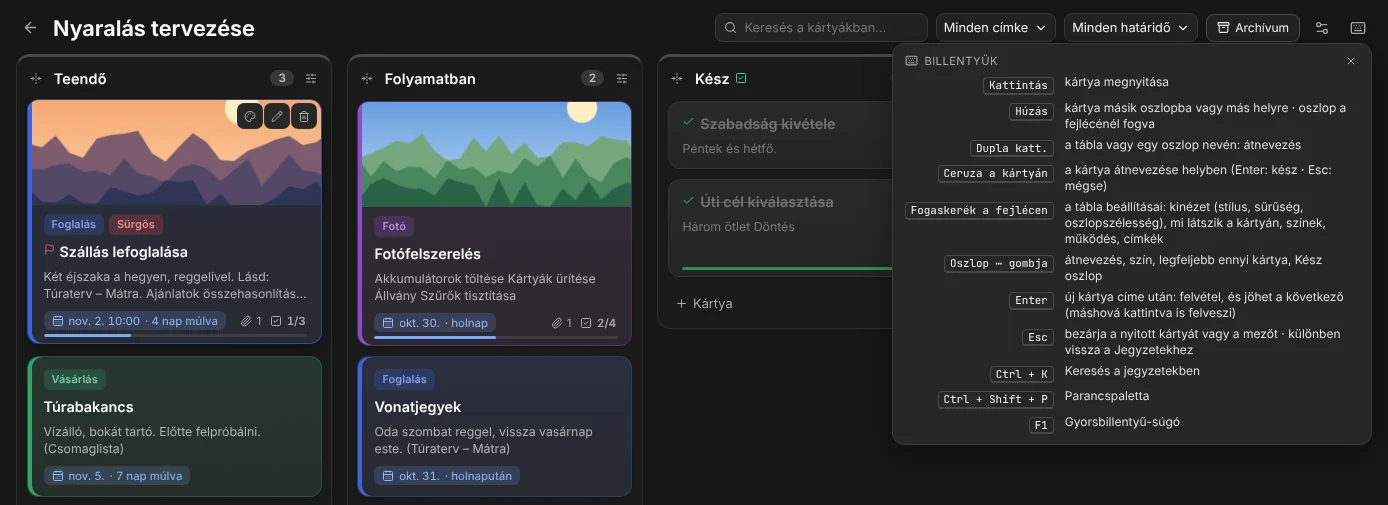Toggle the keyboard shortcuts icon in header
1388x505 pixels.
click(1358, 28)
